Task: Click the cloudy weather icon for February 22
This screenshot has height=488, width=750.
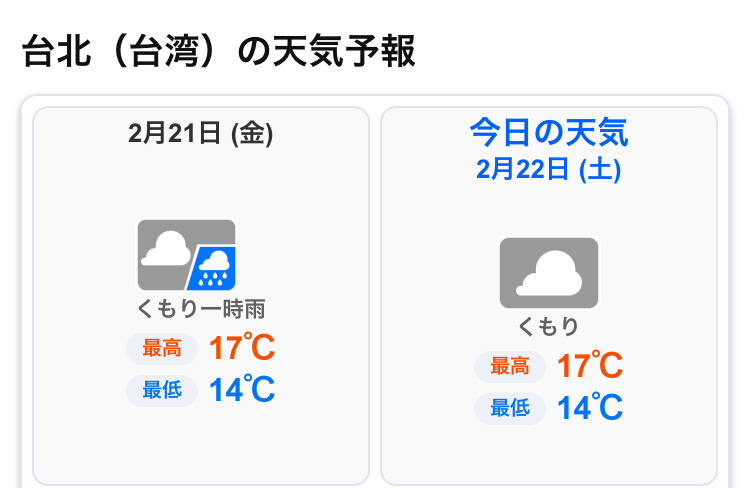Action: click(x=549, y=273)
